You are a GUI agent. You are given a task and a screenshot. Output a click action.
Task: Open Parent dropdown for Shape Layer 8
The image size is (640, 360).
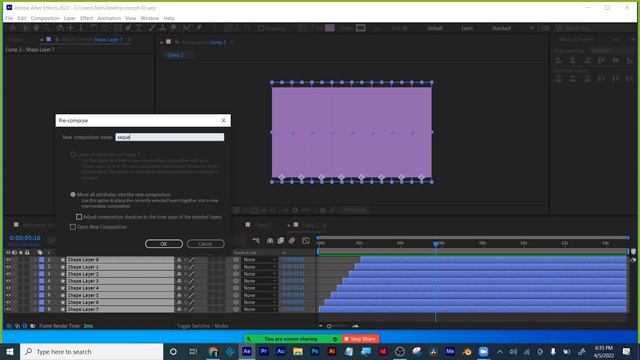point(260,260)
